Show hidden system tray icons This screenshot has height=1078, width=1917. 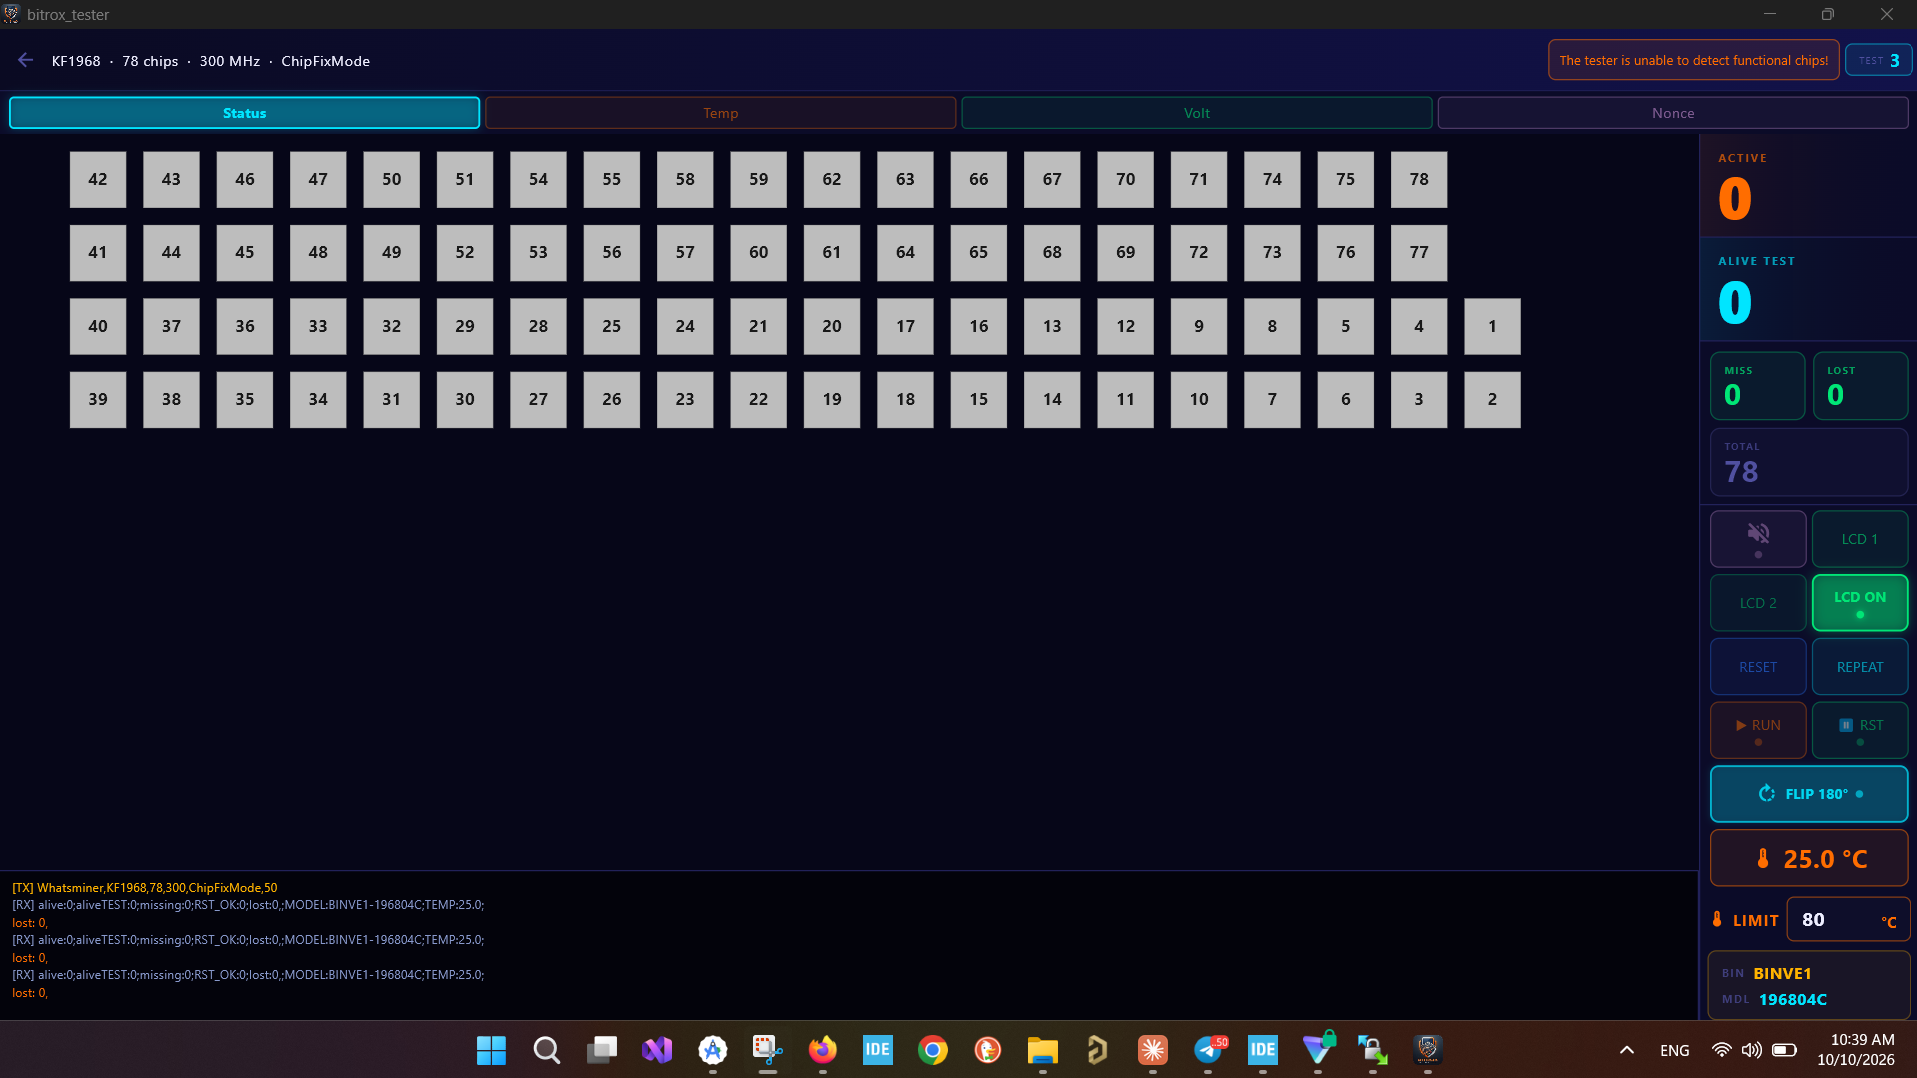[x=1626, y=1050]
